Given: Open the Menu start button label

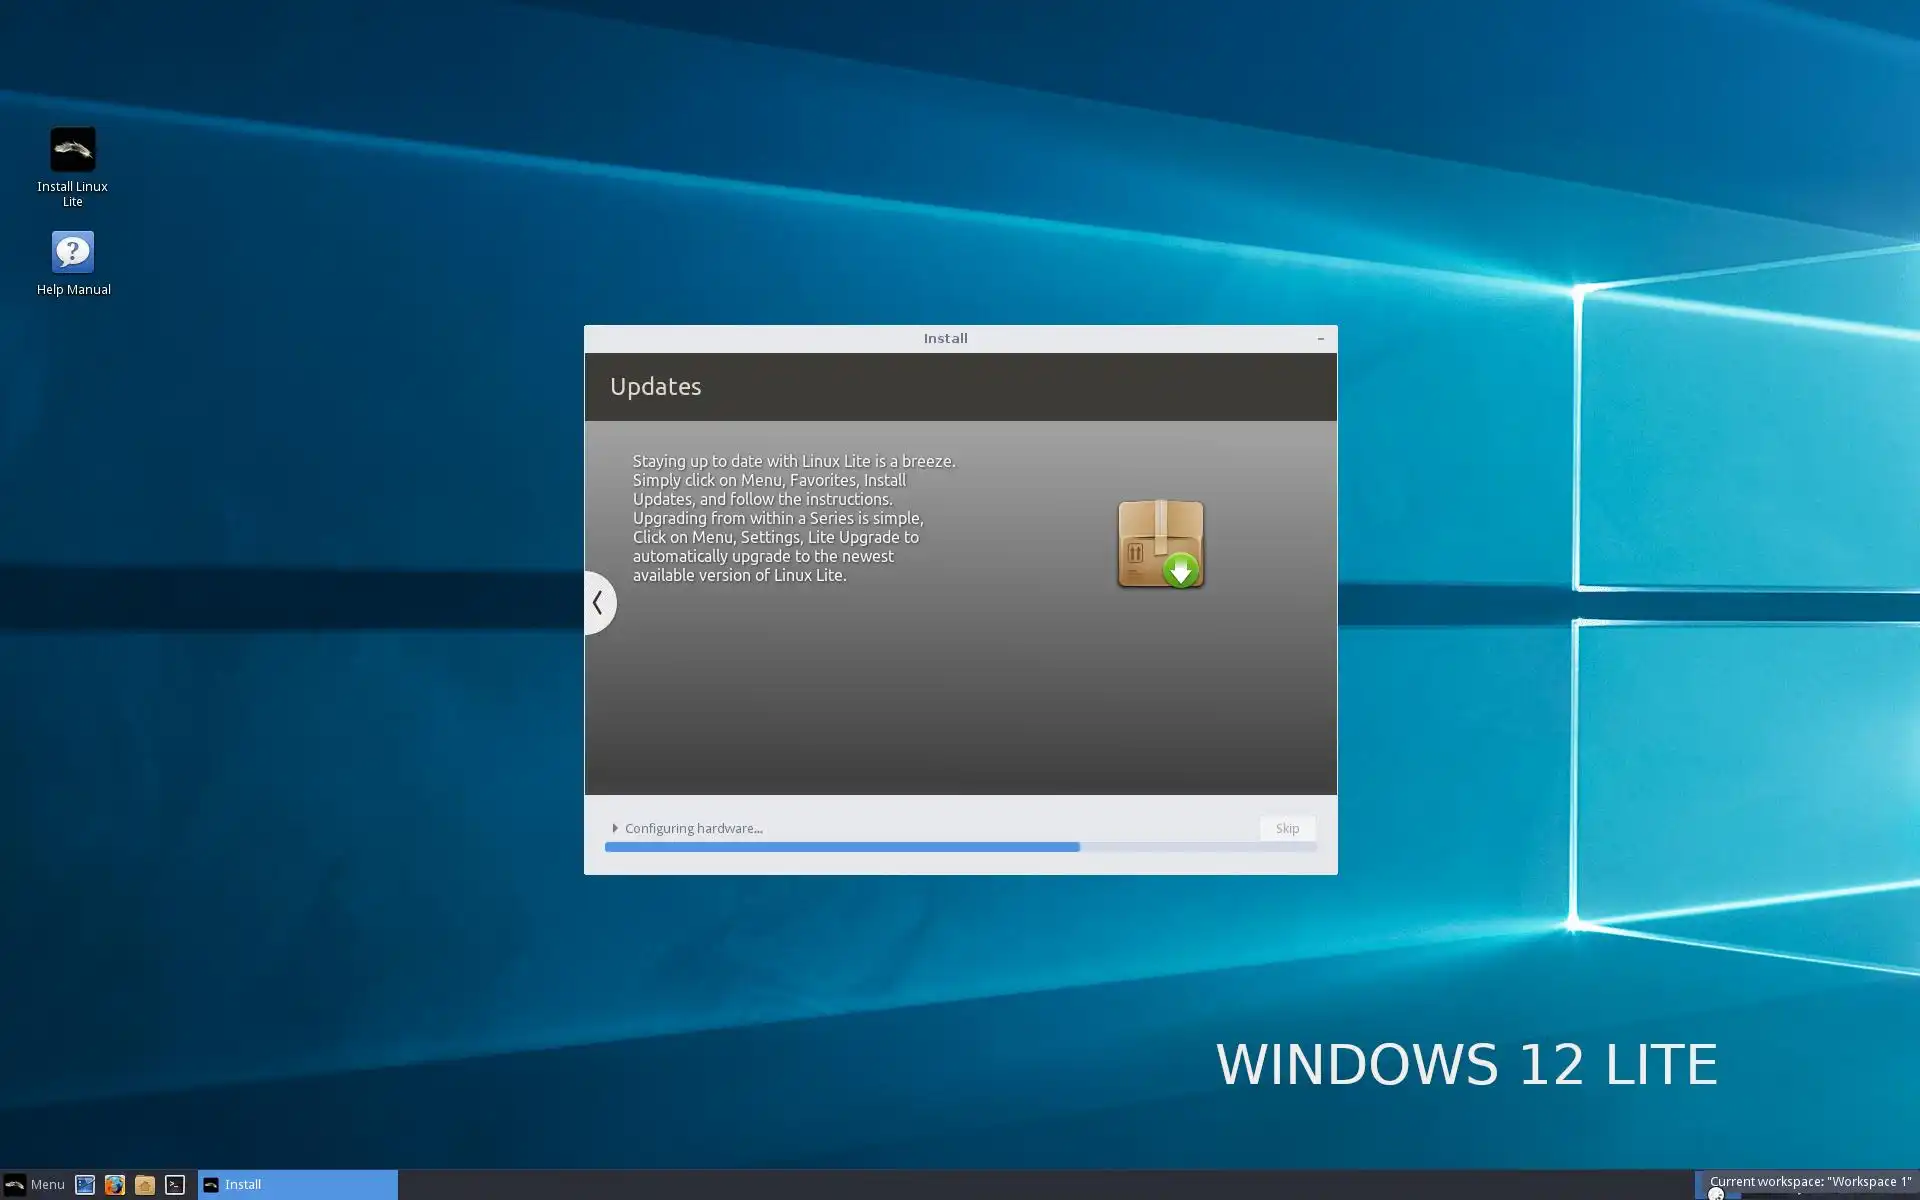Looking at the screenshot, I should [47, 1185].
